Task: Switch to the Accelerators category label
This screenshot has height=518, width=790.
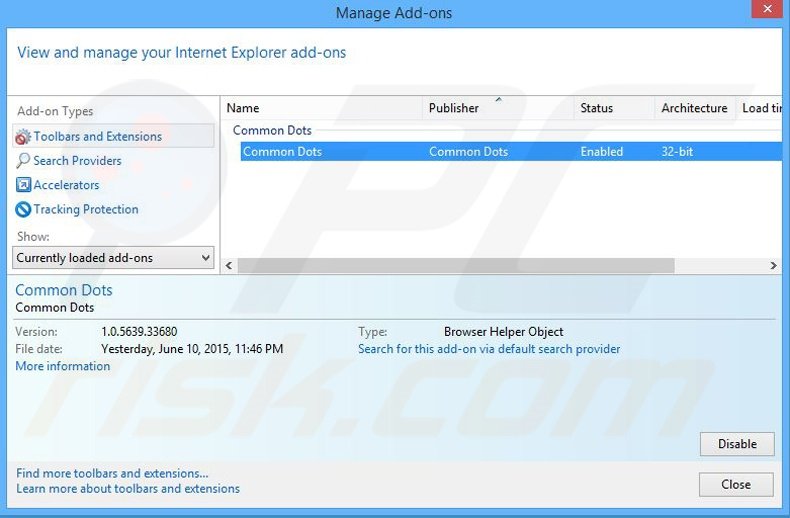Action: [x=67, y=185]
